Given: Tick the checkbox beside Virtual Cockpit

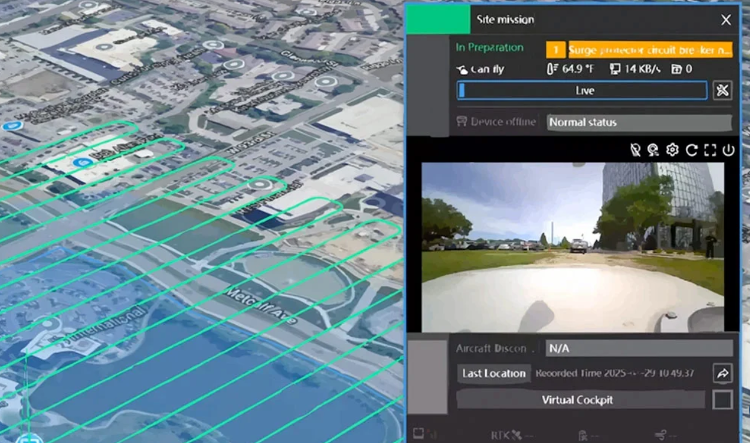Looking at the screenshot, I should point(722,399).
